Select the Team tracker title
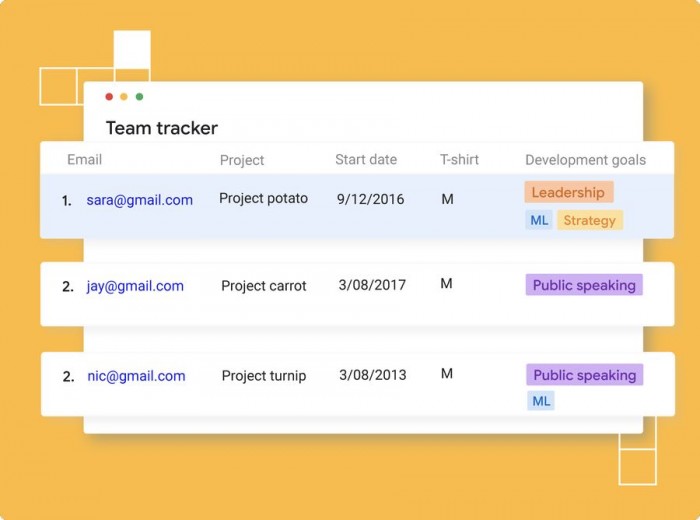The height and width of the screenshot is (520, 700). (x=162, y=128)
